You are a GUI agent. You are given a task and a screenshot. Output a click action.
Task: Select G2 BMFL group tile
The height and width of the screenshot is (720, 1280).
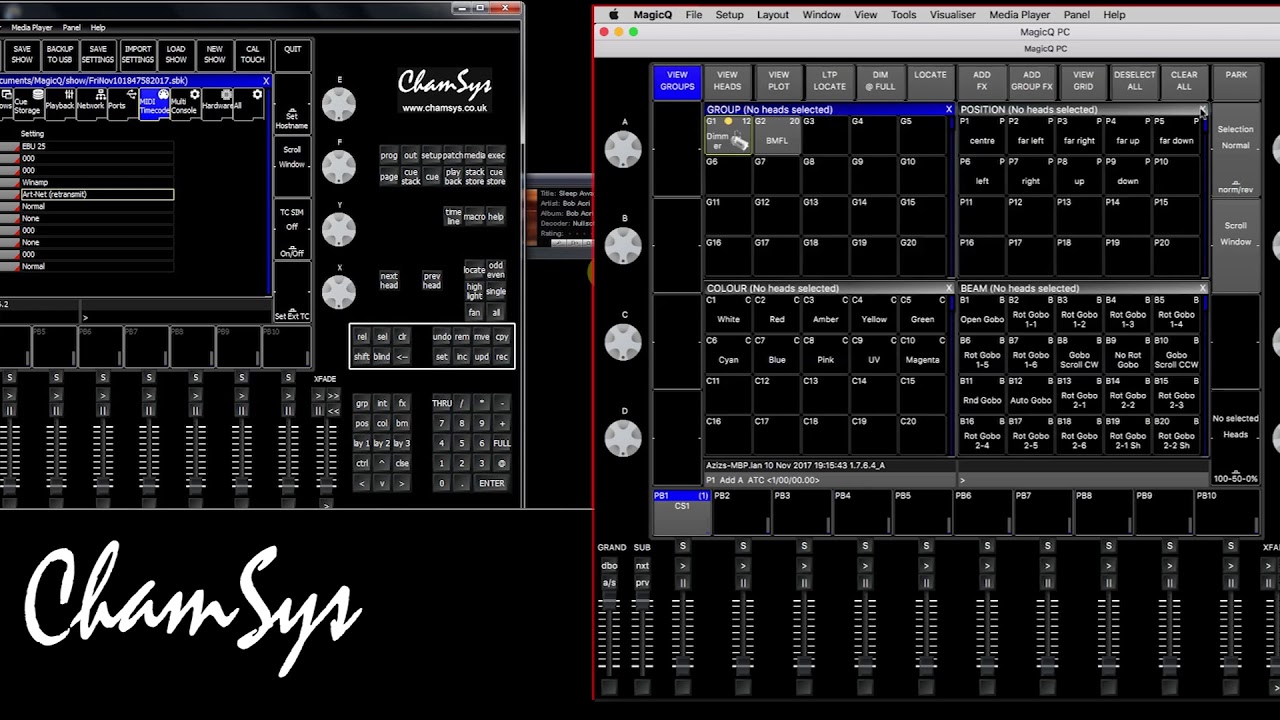point(777,136)
